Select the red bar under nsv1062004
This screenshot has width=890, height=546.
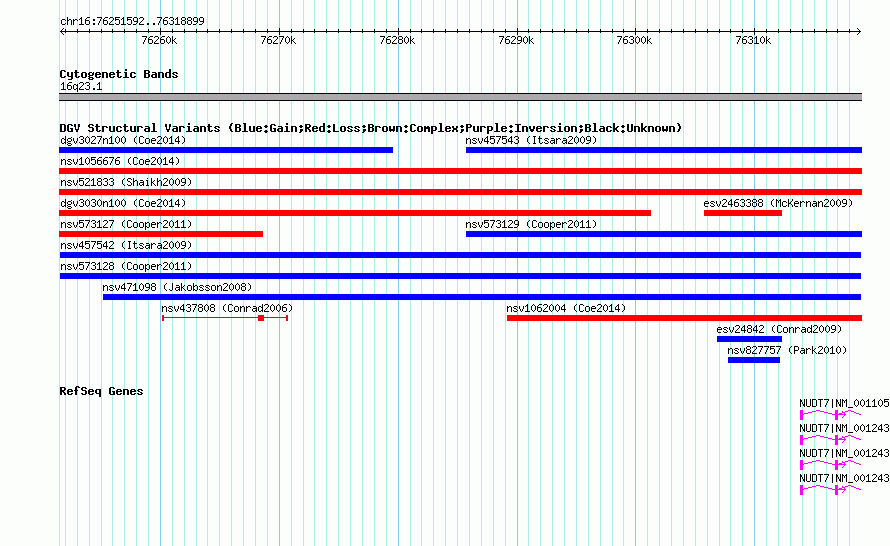tap(685, 318)
